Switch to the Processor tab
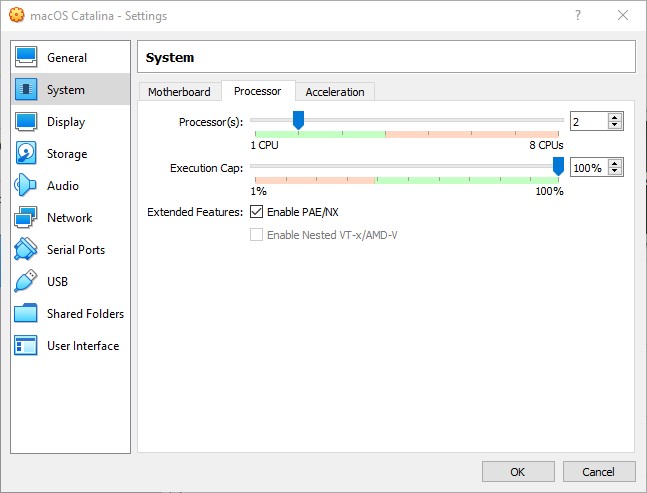 pos(258,91)
